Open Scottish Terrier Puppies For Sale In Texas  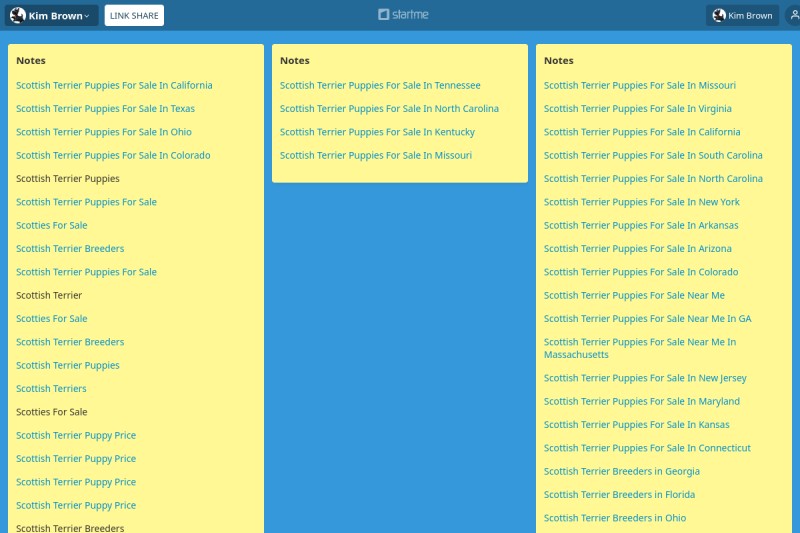(x=105, y=109)
